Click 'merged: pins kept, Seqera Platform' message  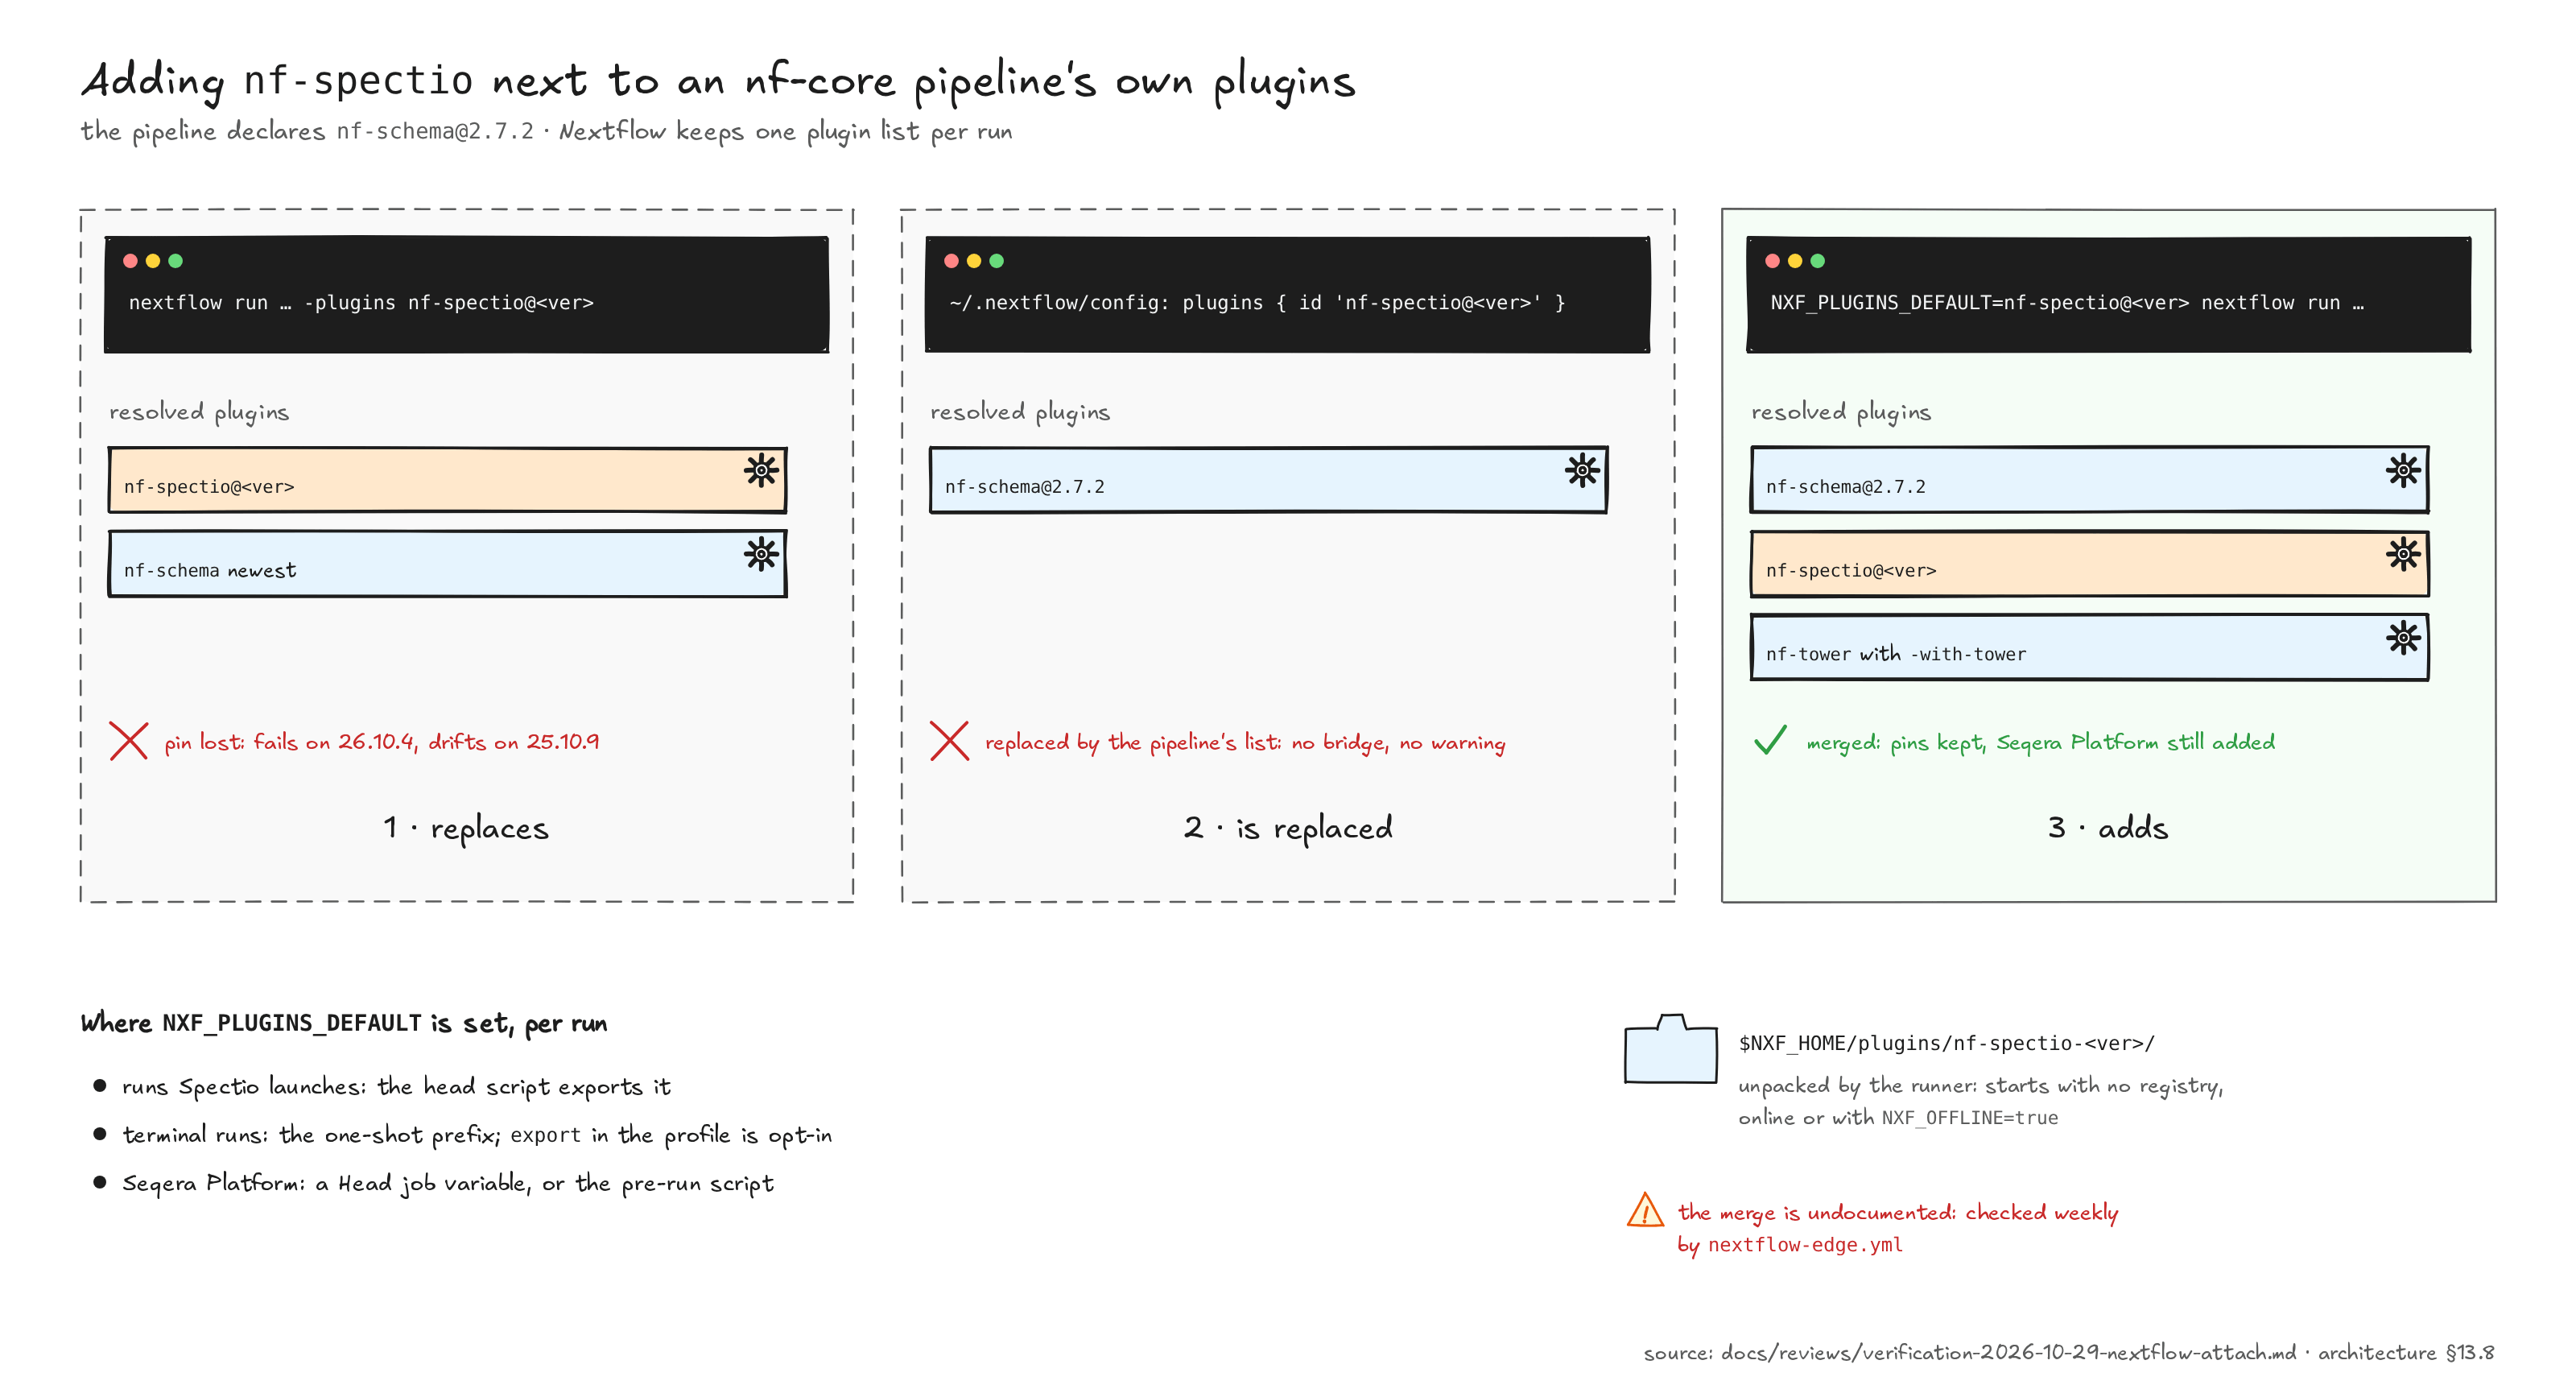[2040, 742]
